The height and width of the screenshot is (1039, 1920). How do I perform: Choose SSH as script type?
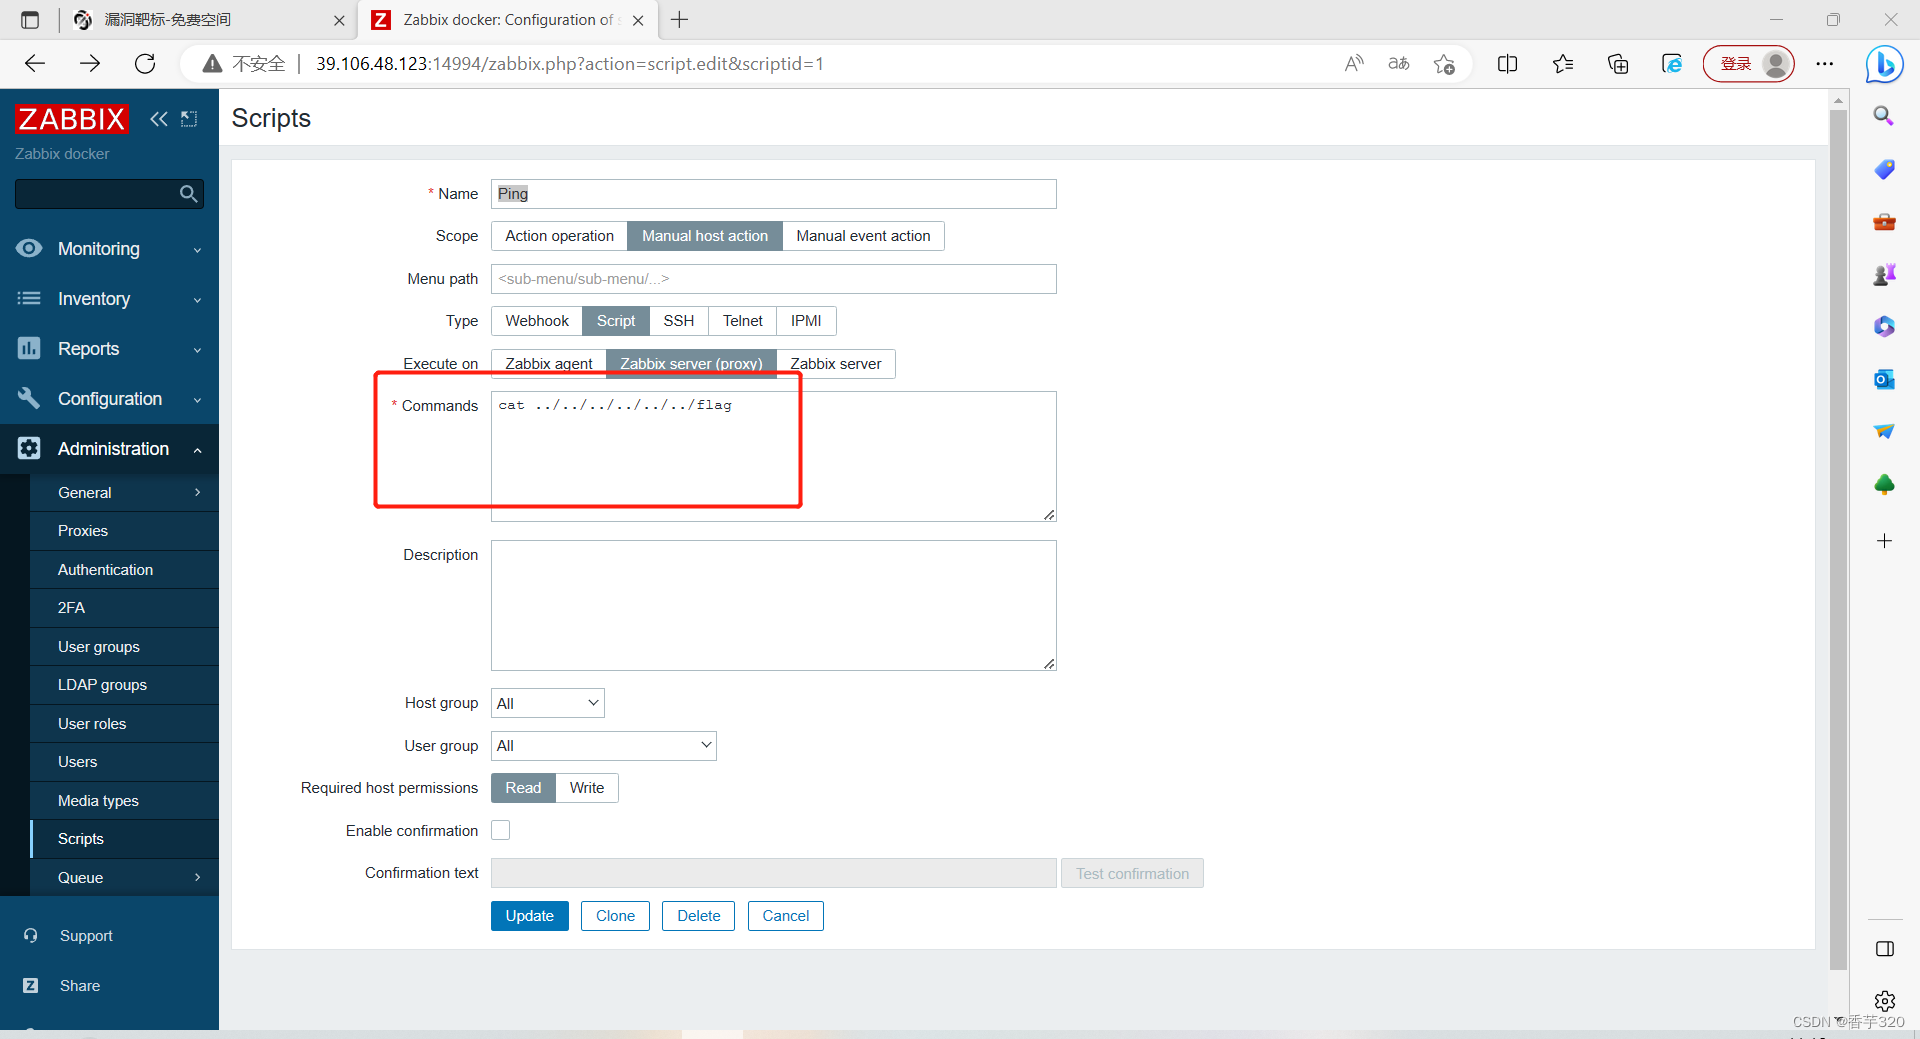point(678,321)
